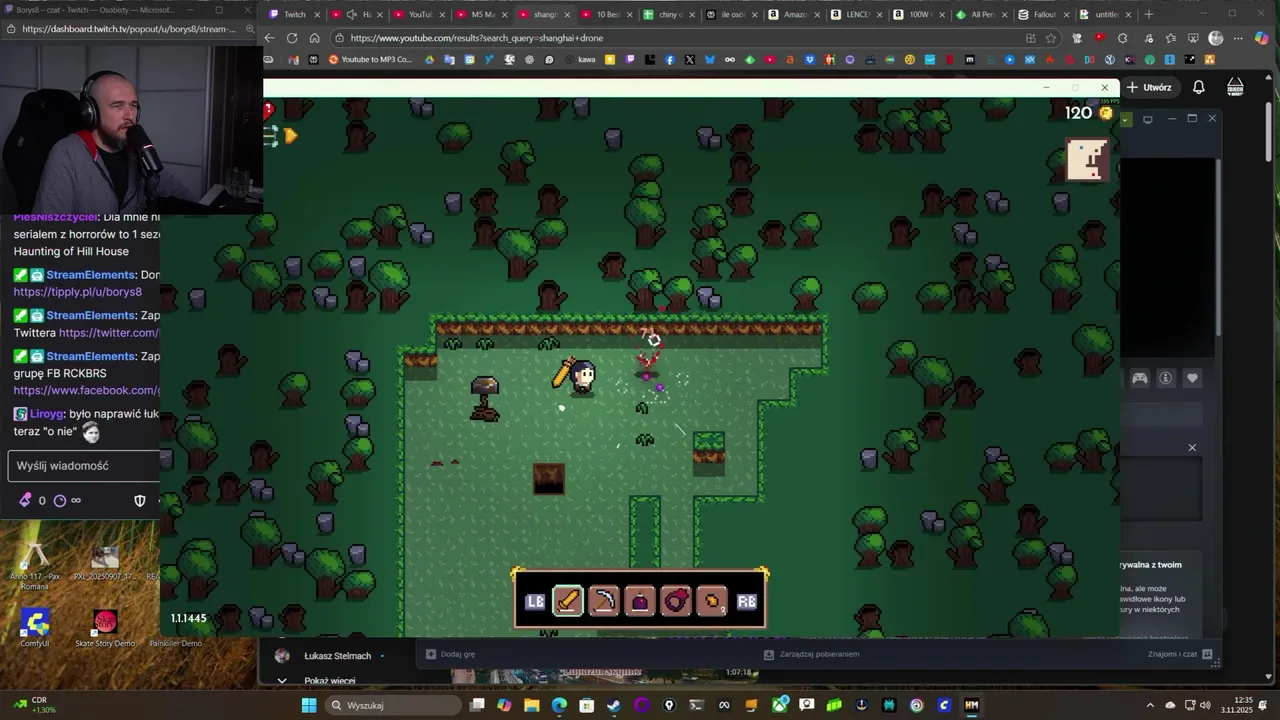Open the minimap tile in game corner
Image resolution: width=1280 pixels, height=720 pixels.
tap(1087, 160)
